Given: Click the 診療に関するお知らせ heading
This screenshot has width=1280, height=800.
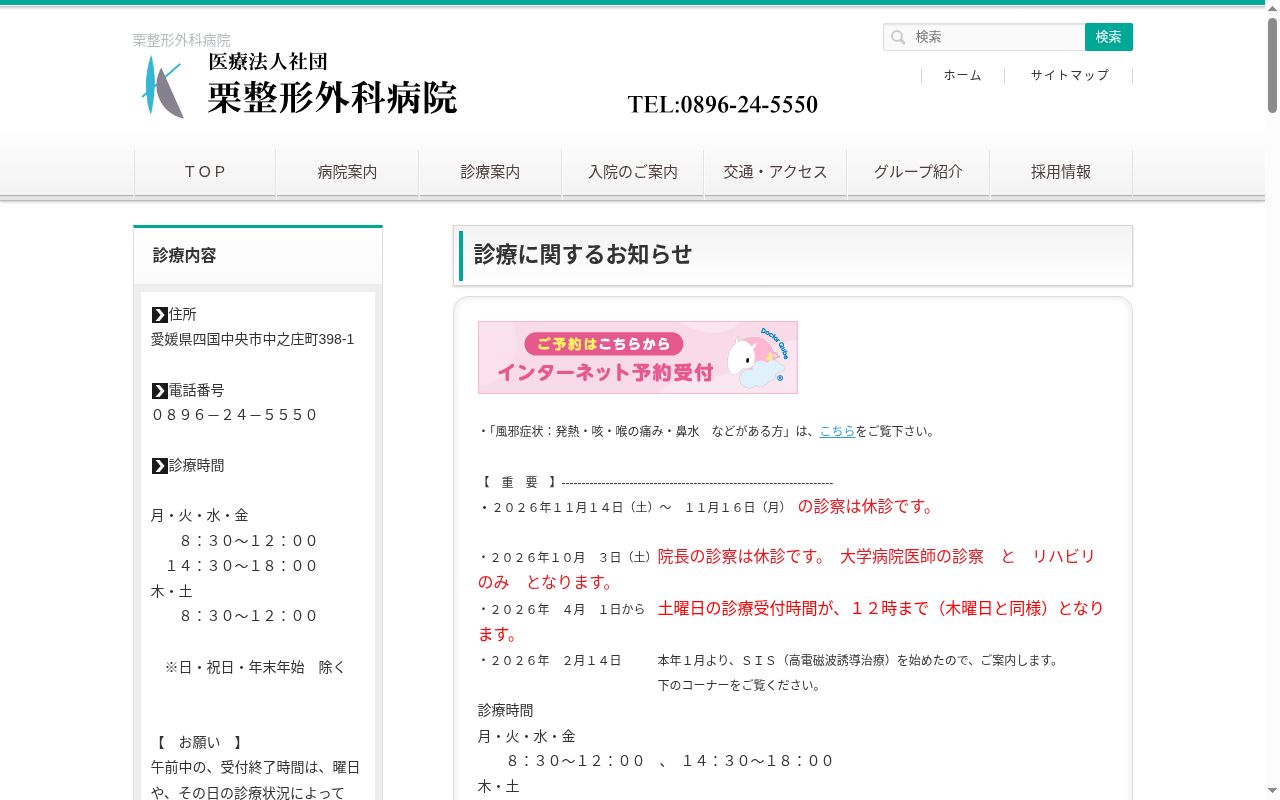Looking at the screenshot, I should 583,255.
